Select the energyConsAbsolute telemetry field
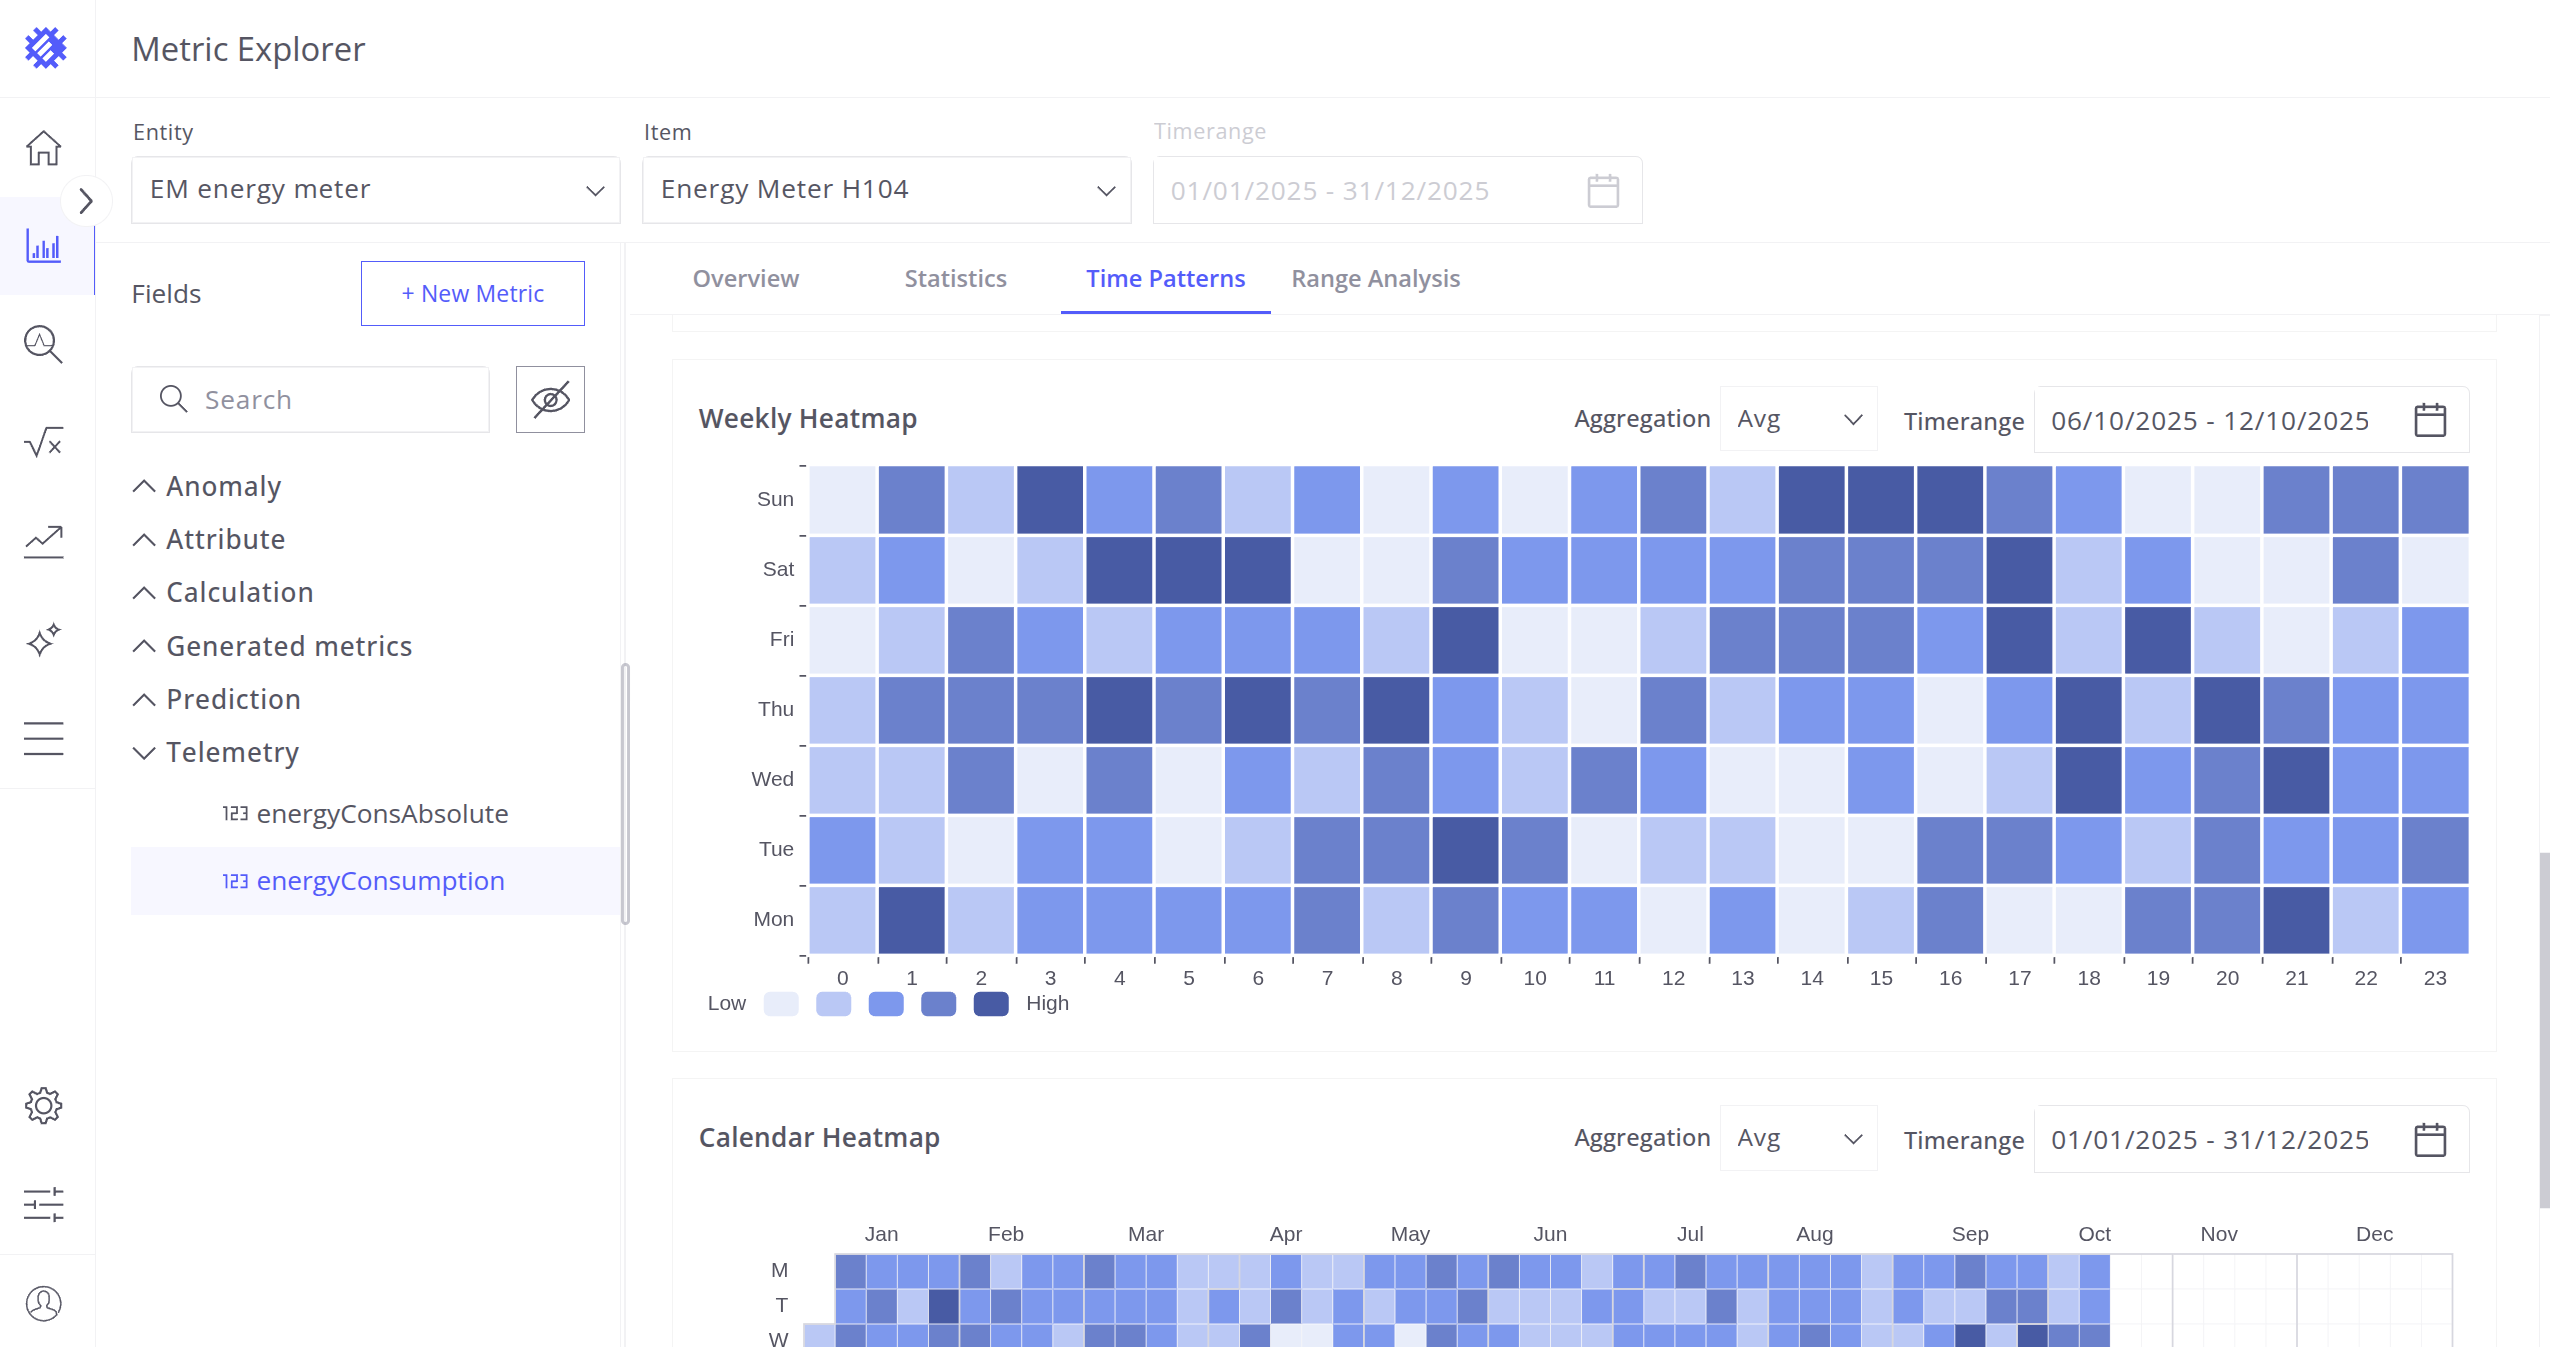Viewport: 2550px width, 1347px height. pyautogui.click(x=382, y=814)
